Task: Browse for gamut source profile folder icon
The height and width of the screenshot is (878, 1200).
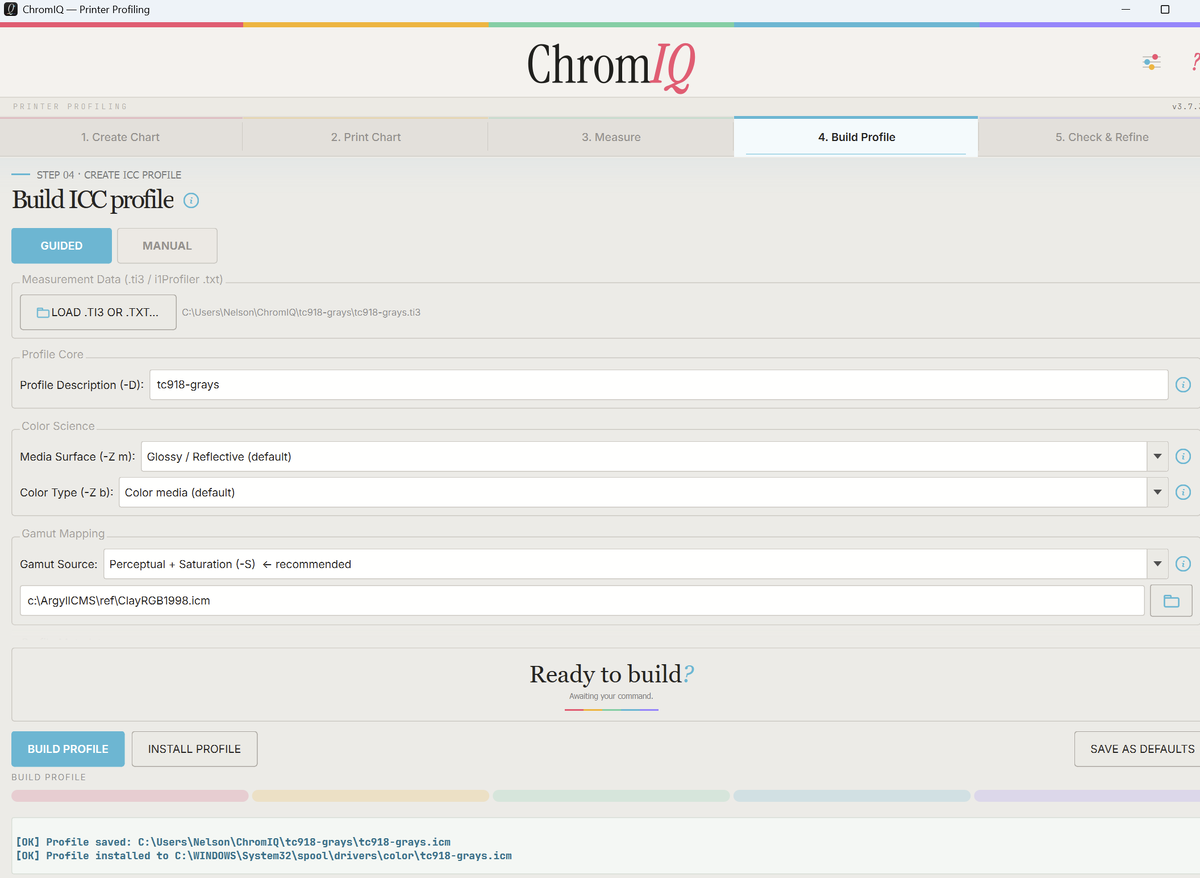Action: pyautogui.click(x=1171, y=601)
